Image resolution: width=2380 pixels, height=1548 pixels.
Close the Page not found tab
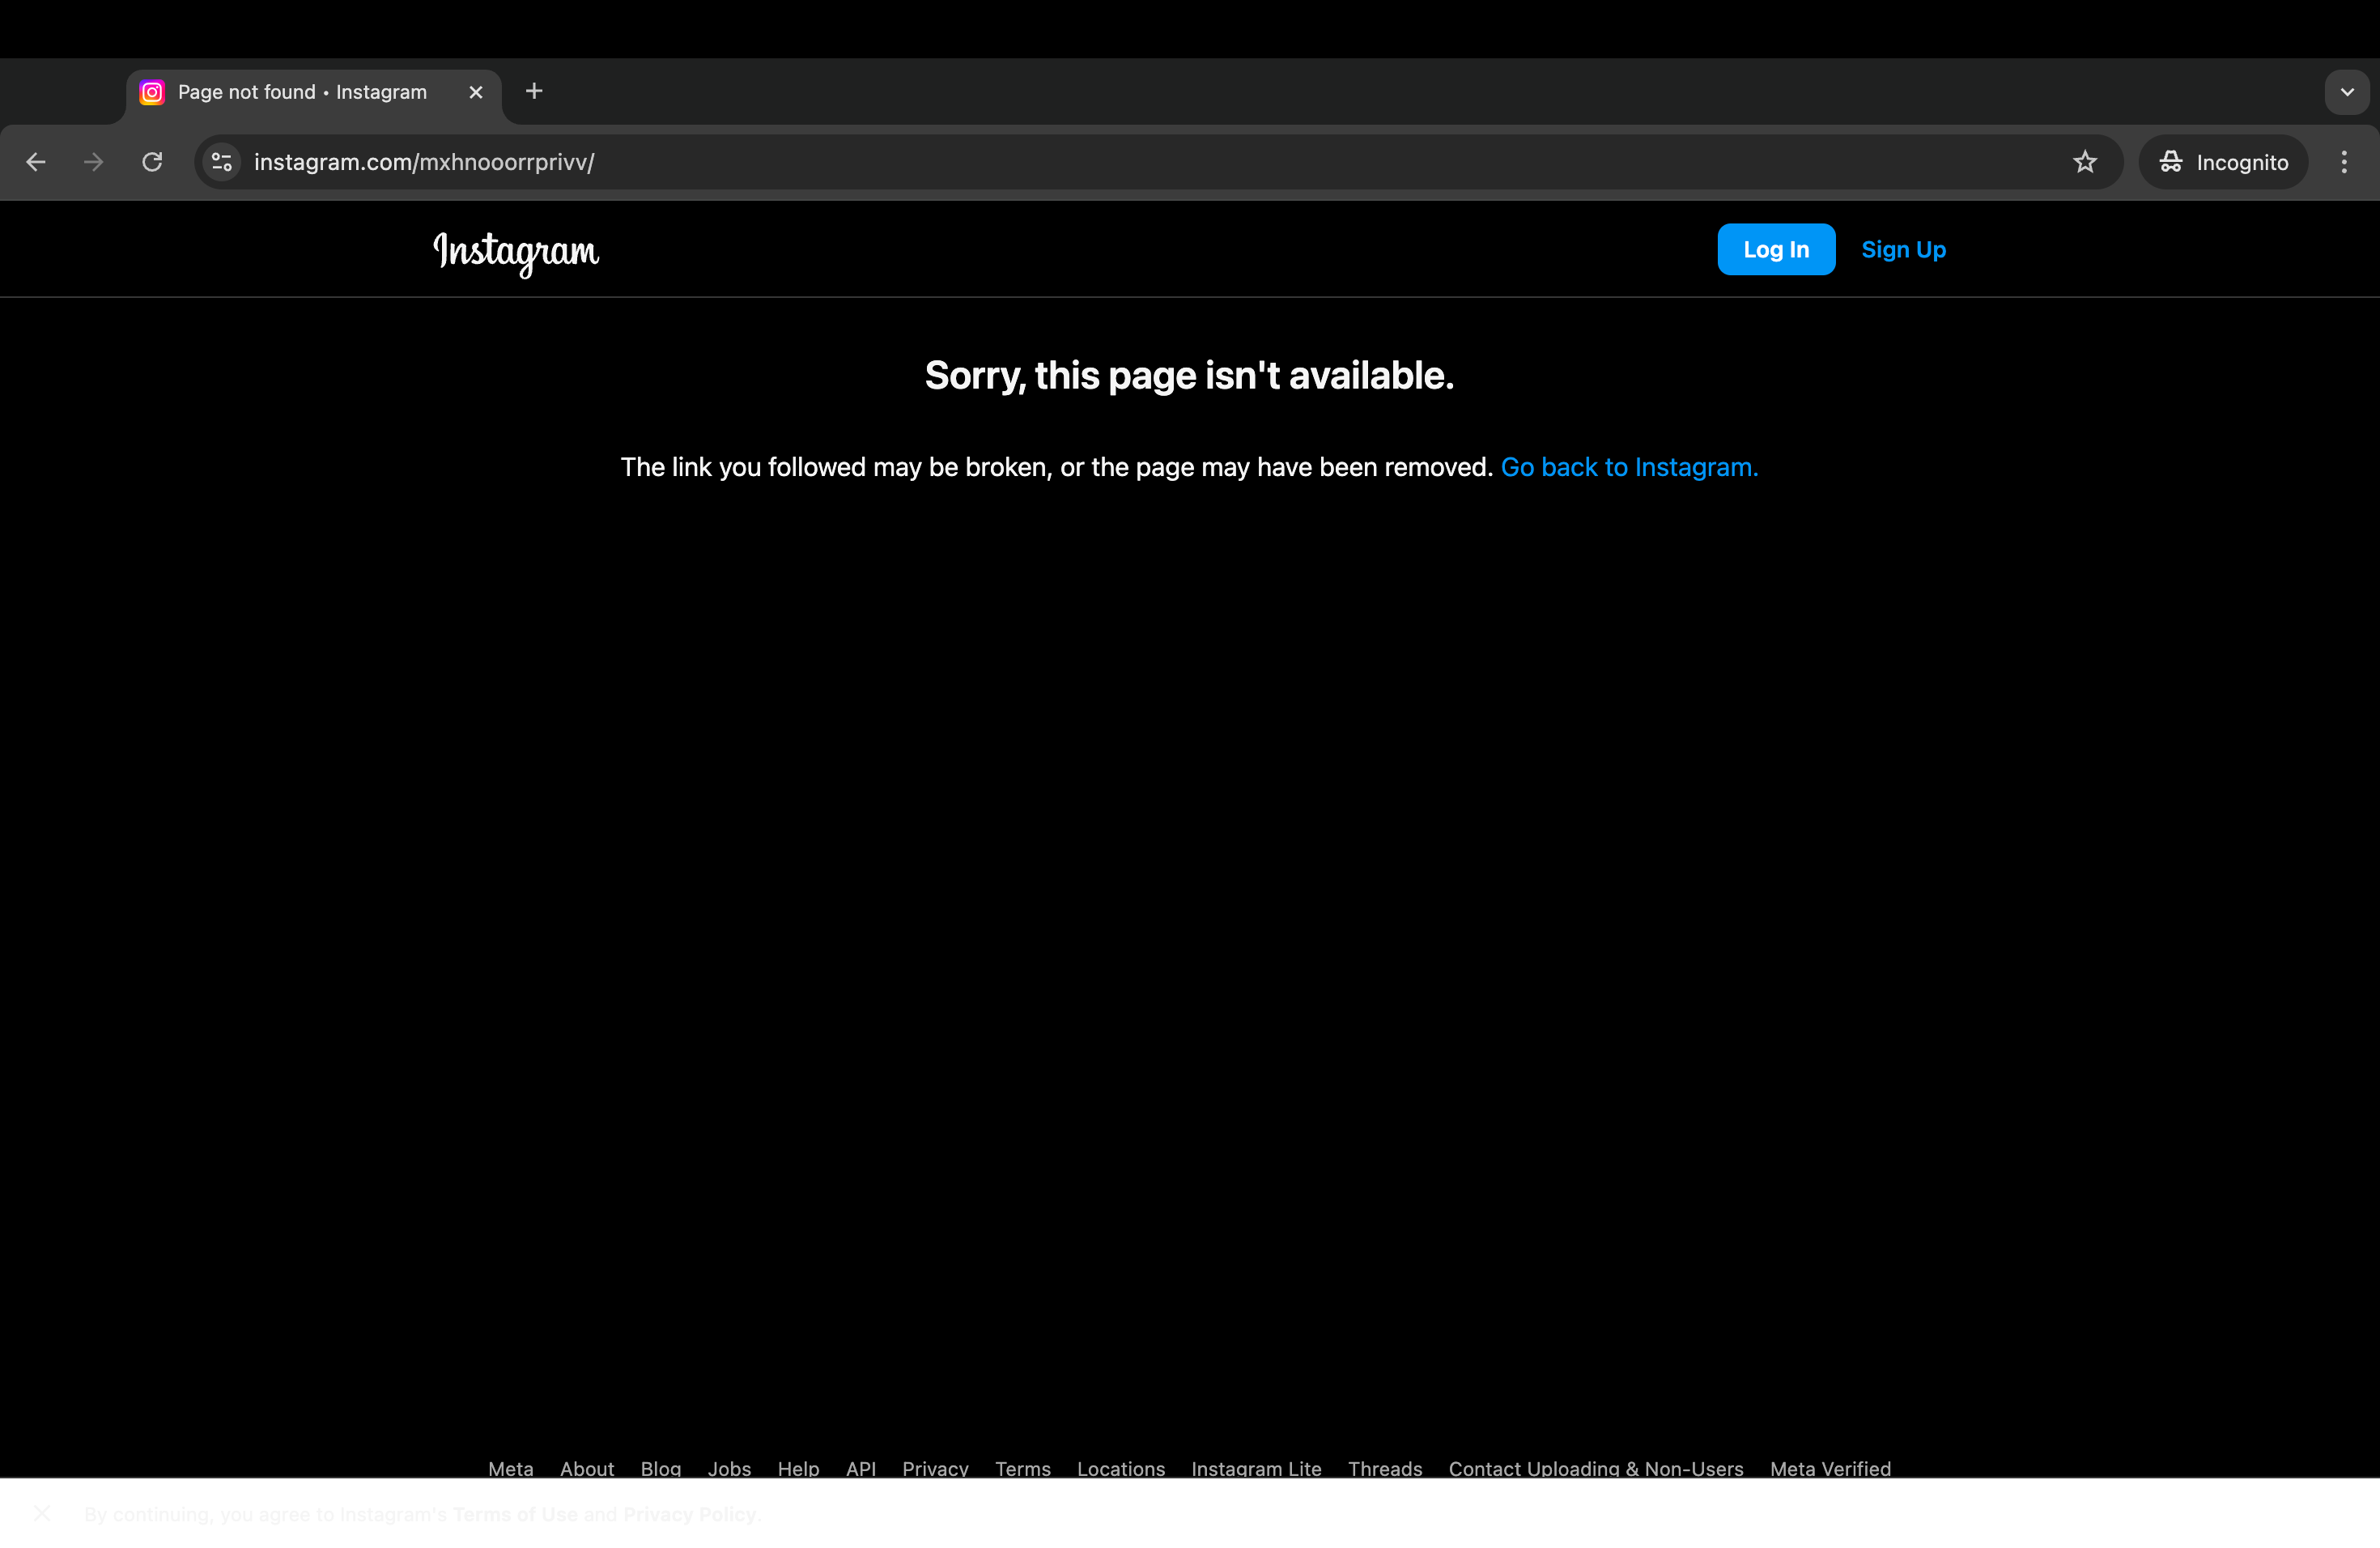click(x=475, y=92)
